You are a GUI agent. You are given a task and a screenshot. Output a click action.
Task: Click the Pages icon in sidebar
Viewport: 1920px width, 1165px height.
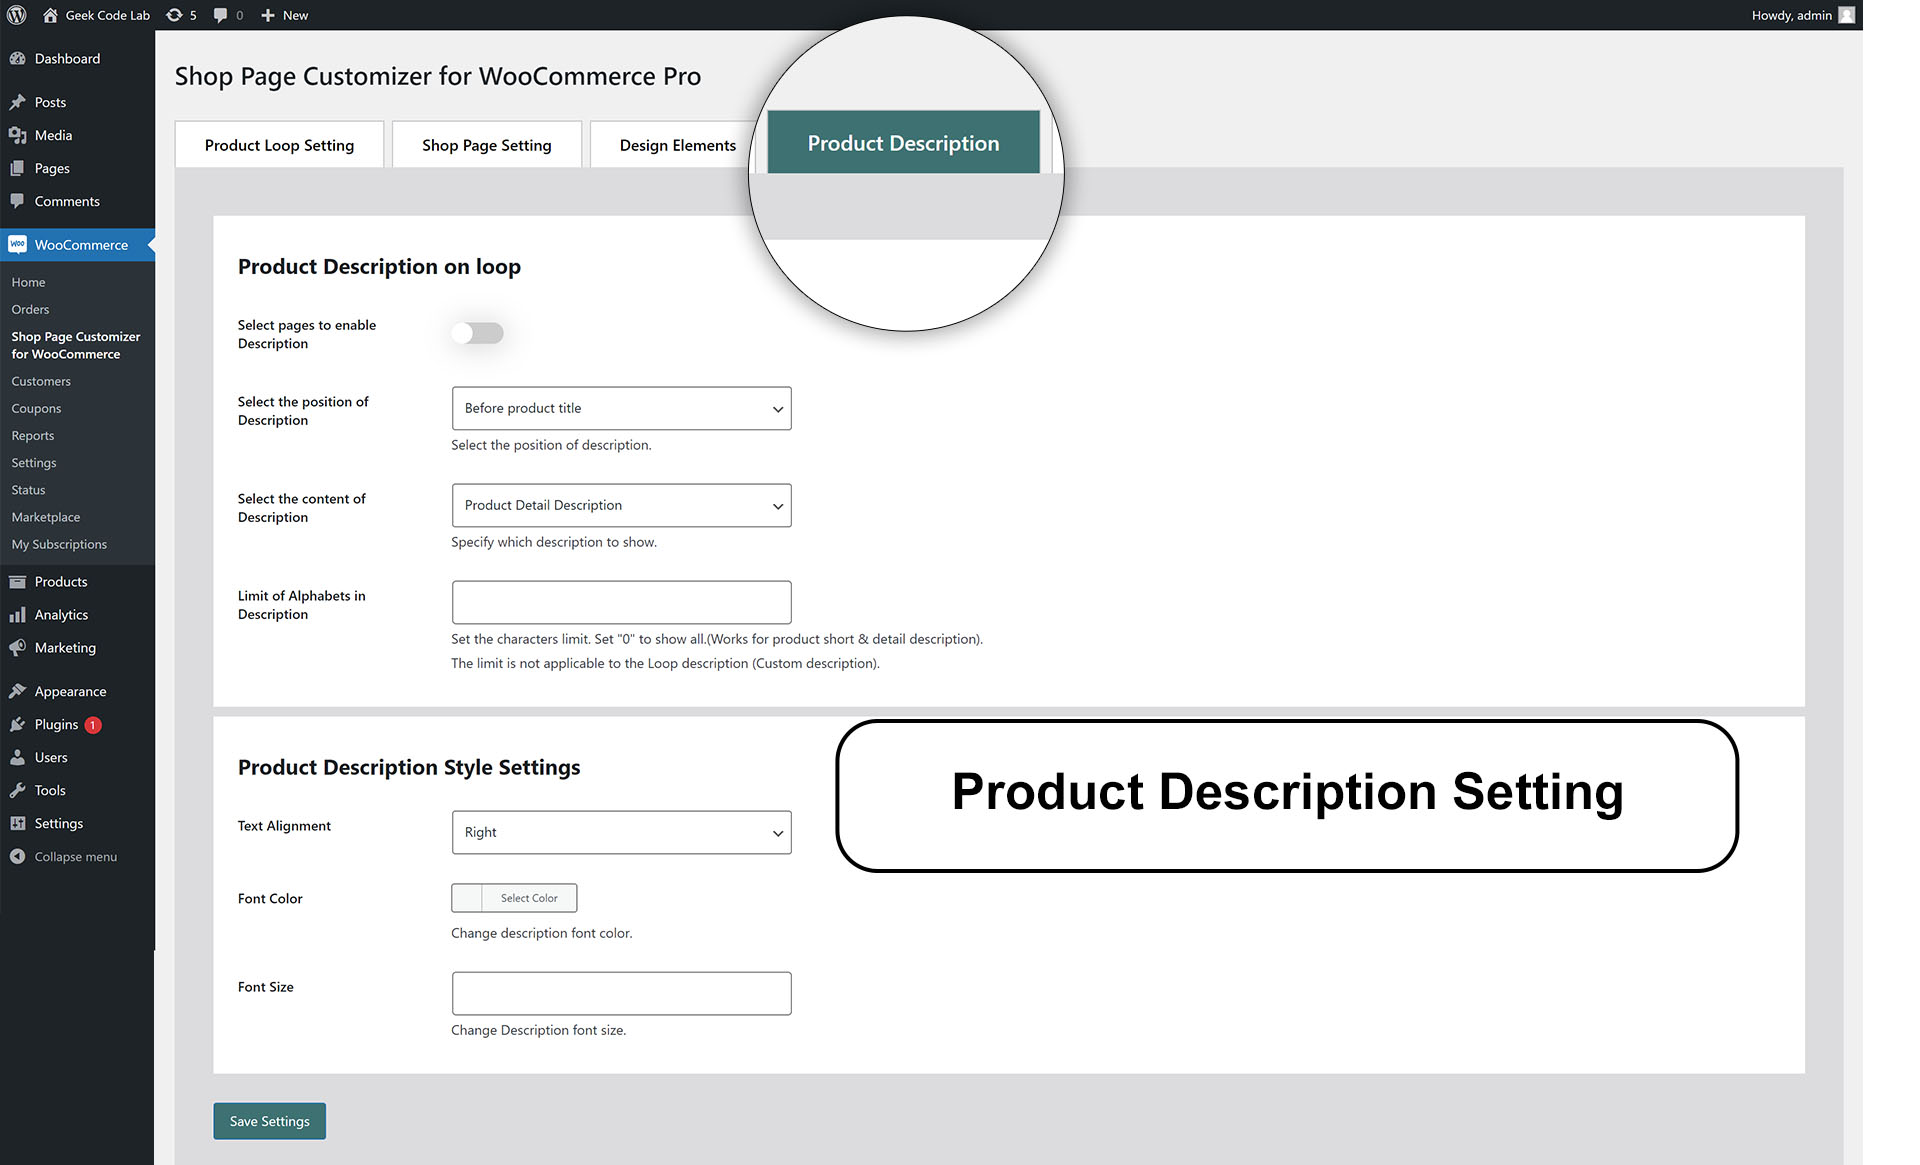17,168
